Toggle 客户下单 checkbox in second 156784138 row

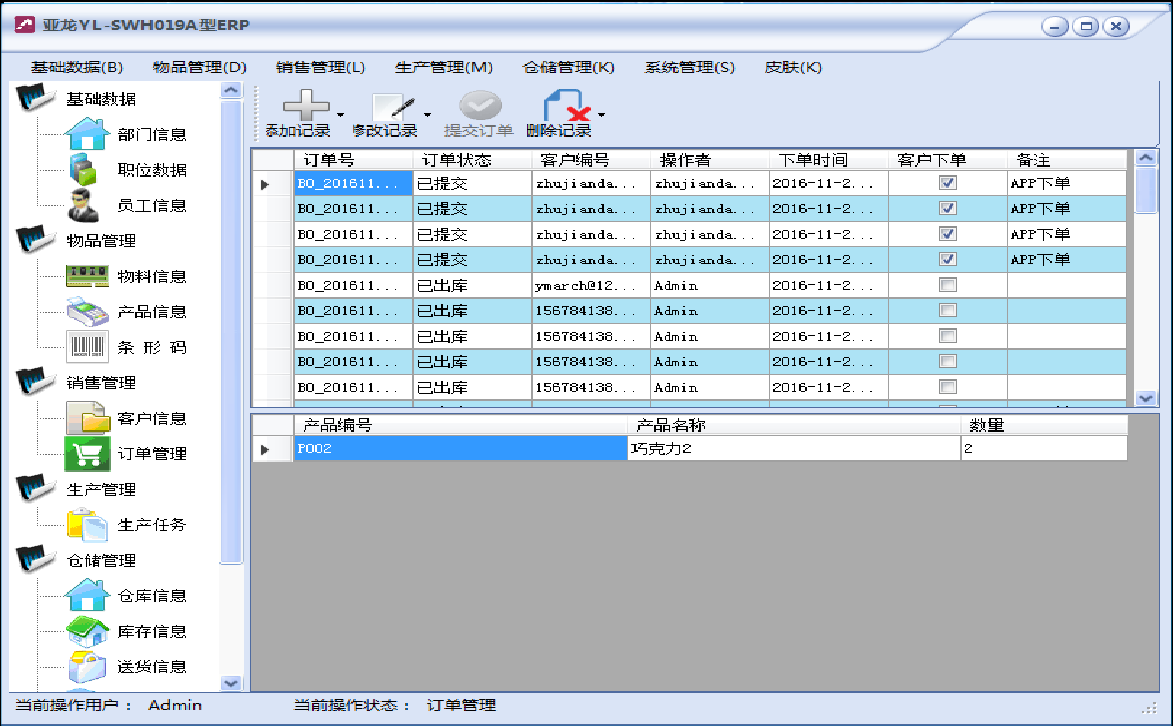pos(948,335)
